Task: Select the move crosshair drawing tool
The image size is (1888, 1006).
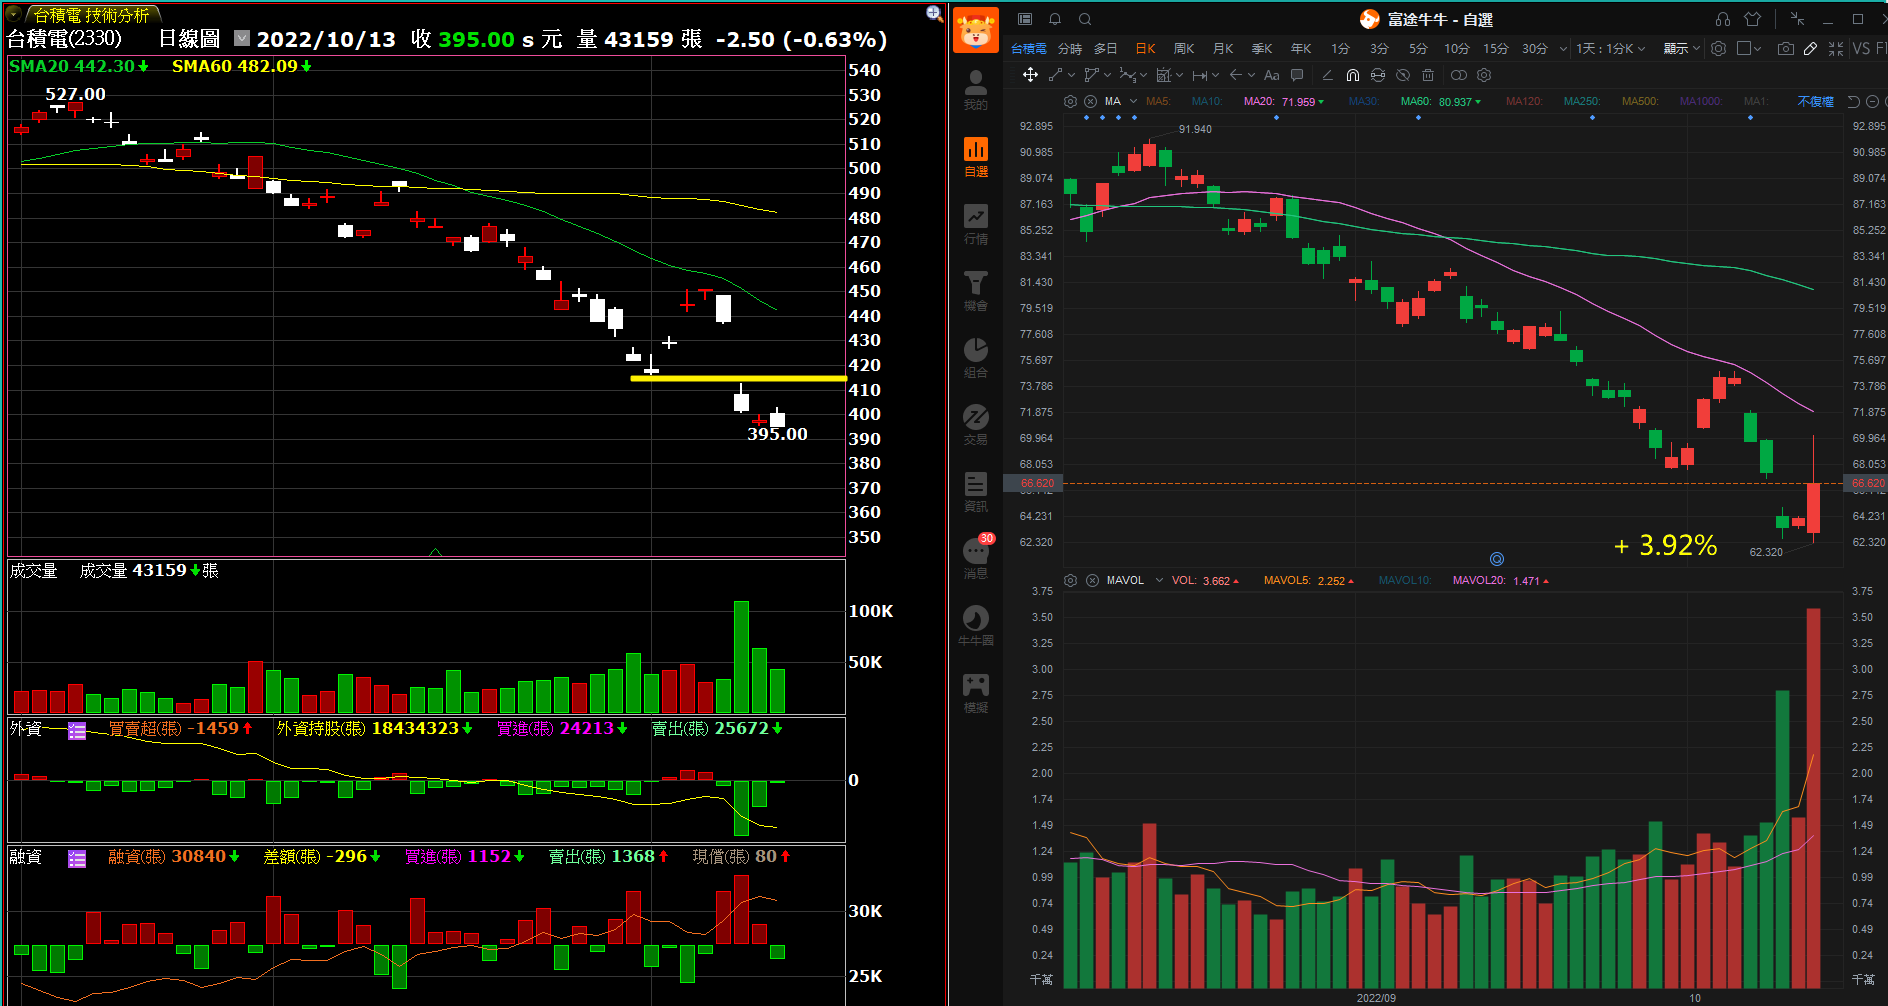Action: (x=1030, y=75)
